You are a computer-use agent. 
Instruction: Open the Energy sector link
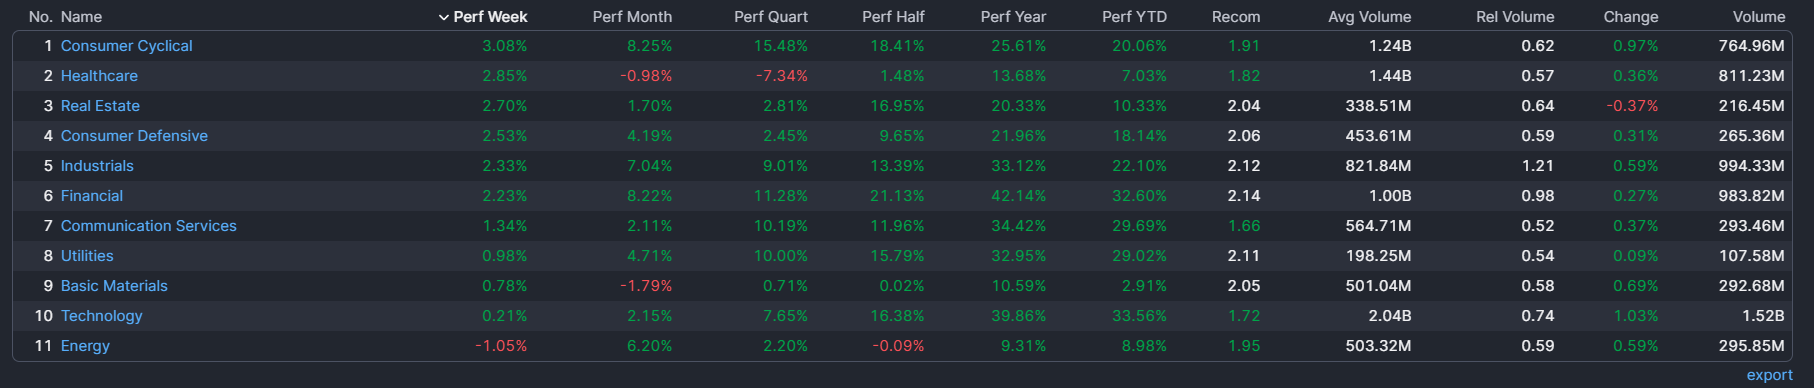(85, 346)
